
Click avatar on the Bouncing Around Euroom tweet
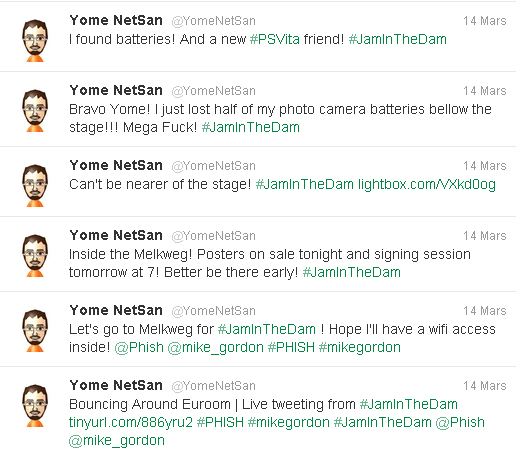click(x=35, y=406)
